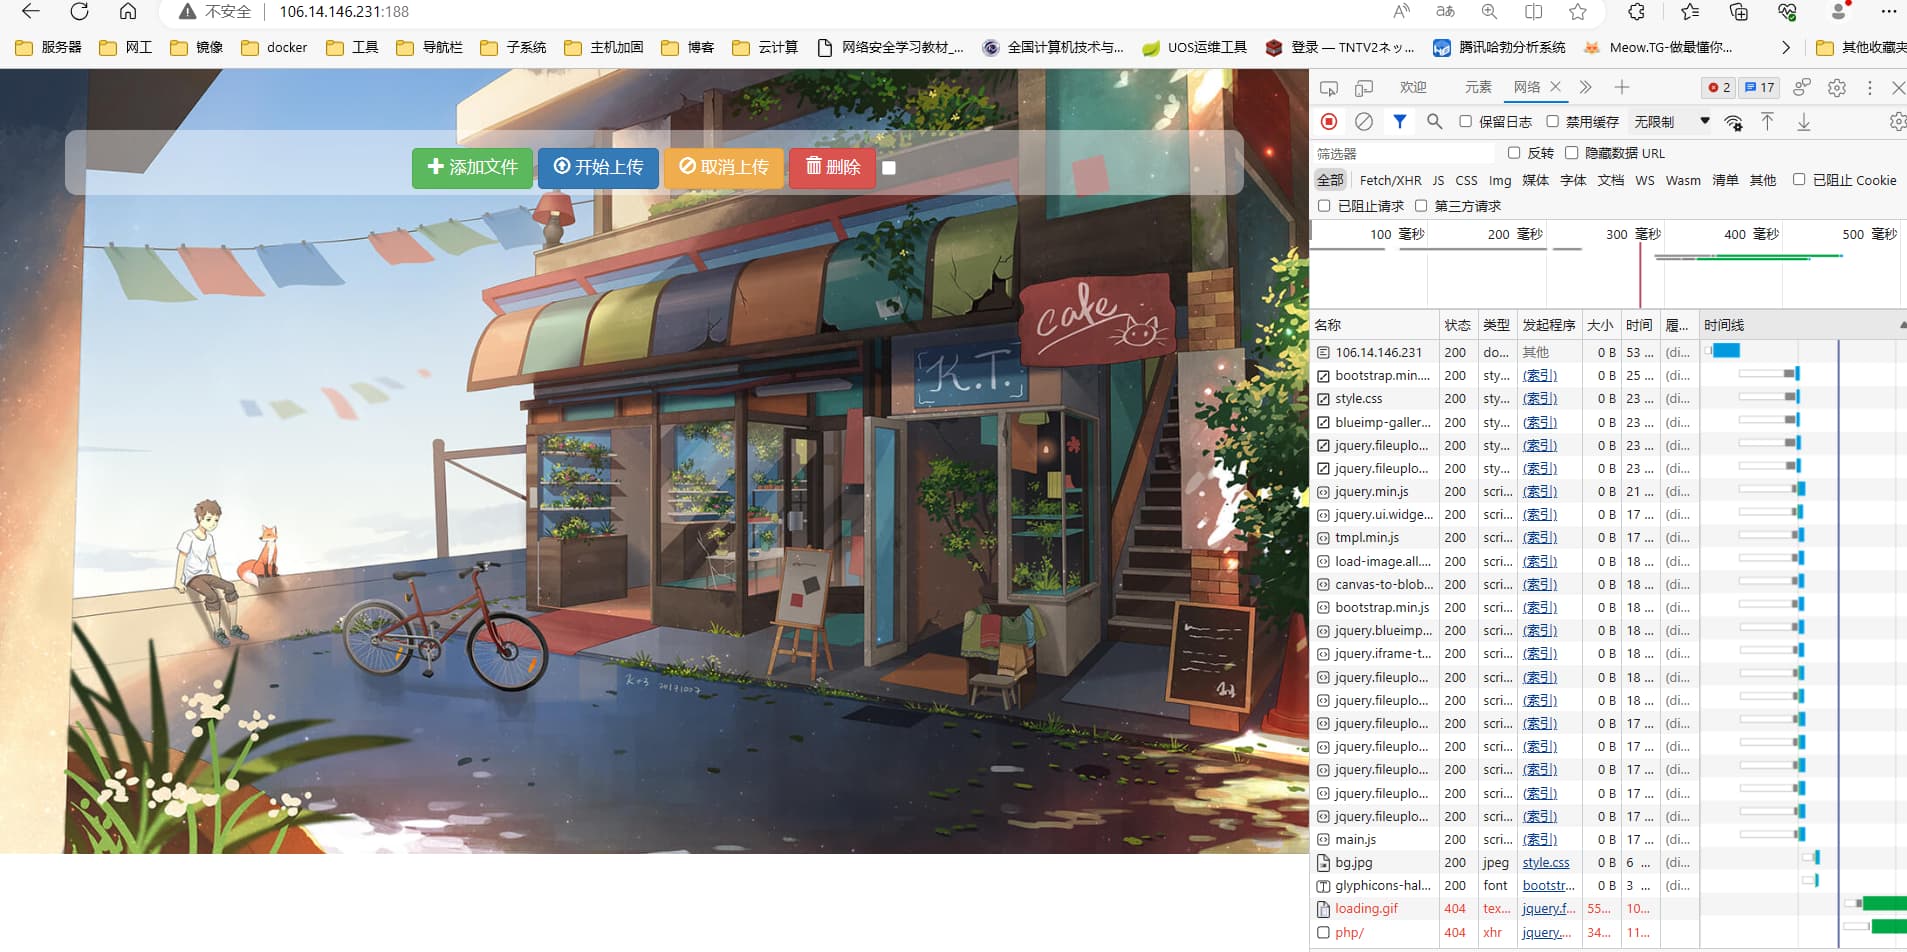Image resolution: width=1907 pixels, height=952 pixels.
Task: Open search in network panel
Action: pos(1434,122)
